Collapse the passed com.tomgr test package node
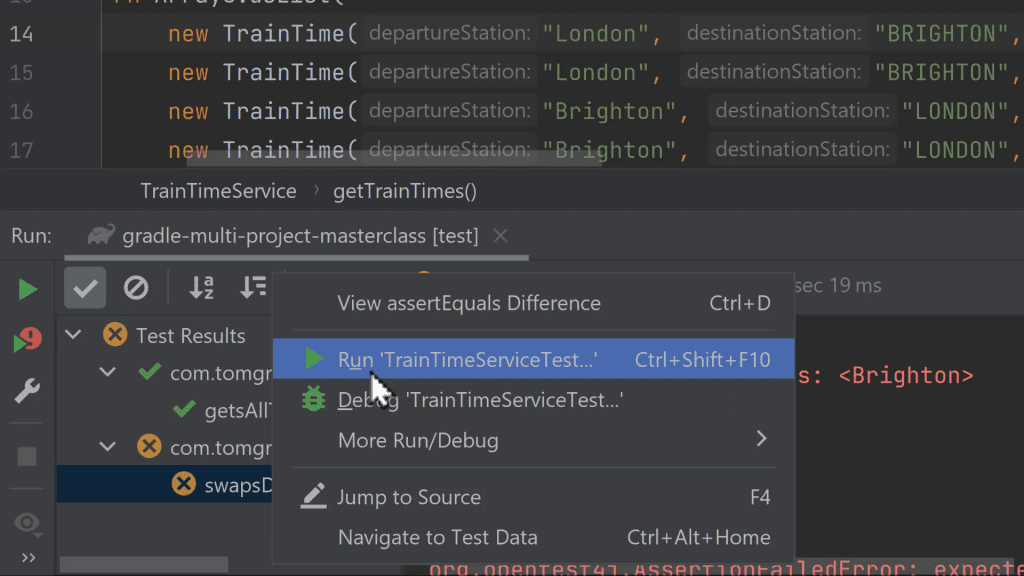This screenshot has height=576, width=1024. coord(108,373)
